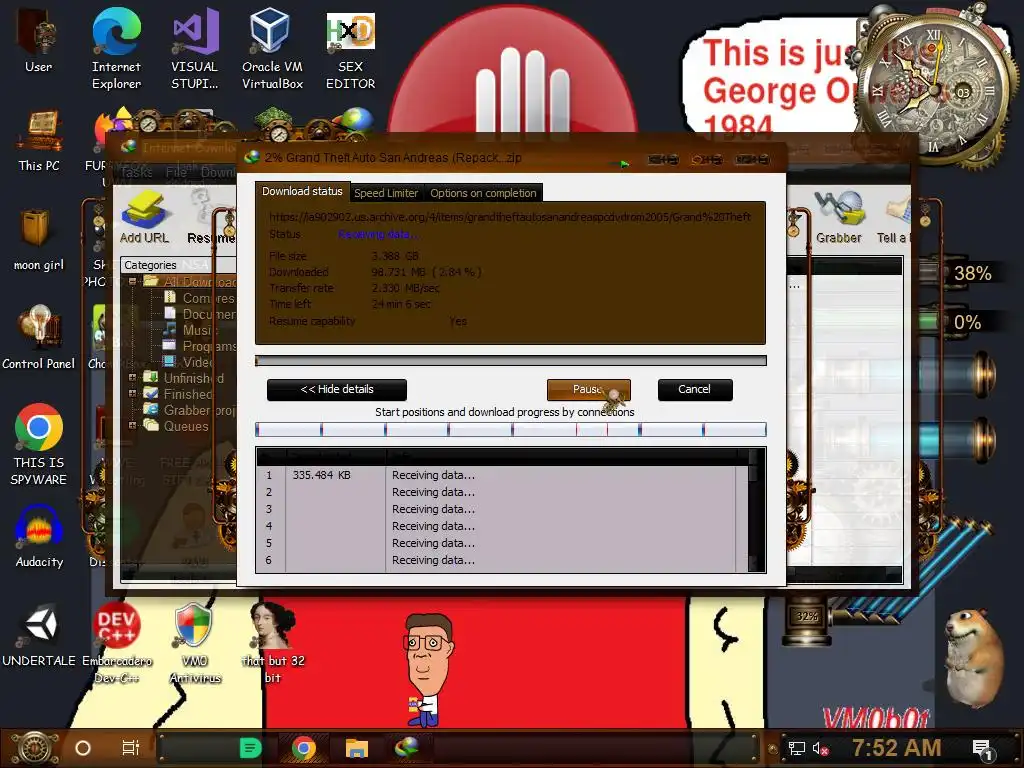Switch to the Speed Limiter tab

(x=386, y=193)
